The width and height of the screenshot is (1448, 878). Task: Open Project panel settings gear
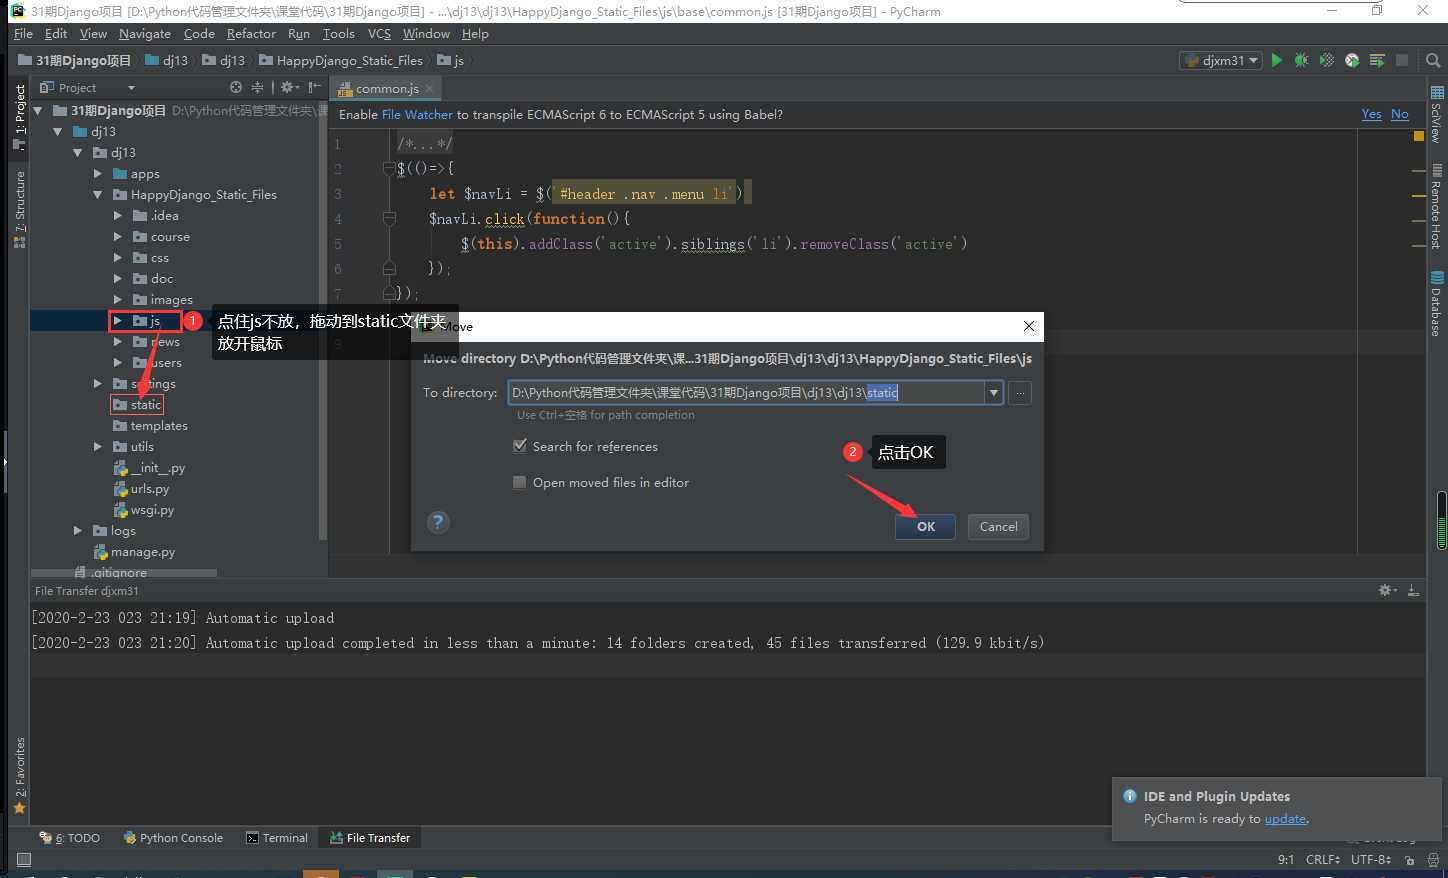pyautogui.click(x=287, y=87)
